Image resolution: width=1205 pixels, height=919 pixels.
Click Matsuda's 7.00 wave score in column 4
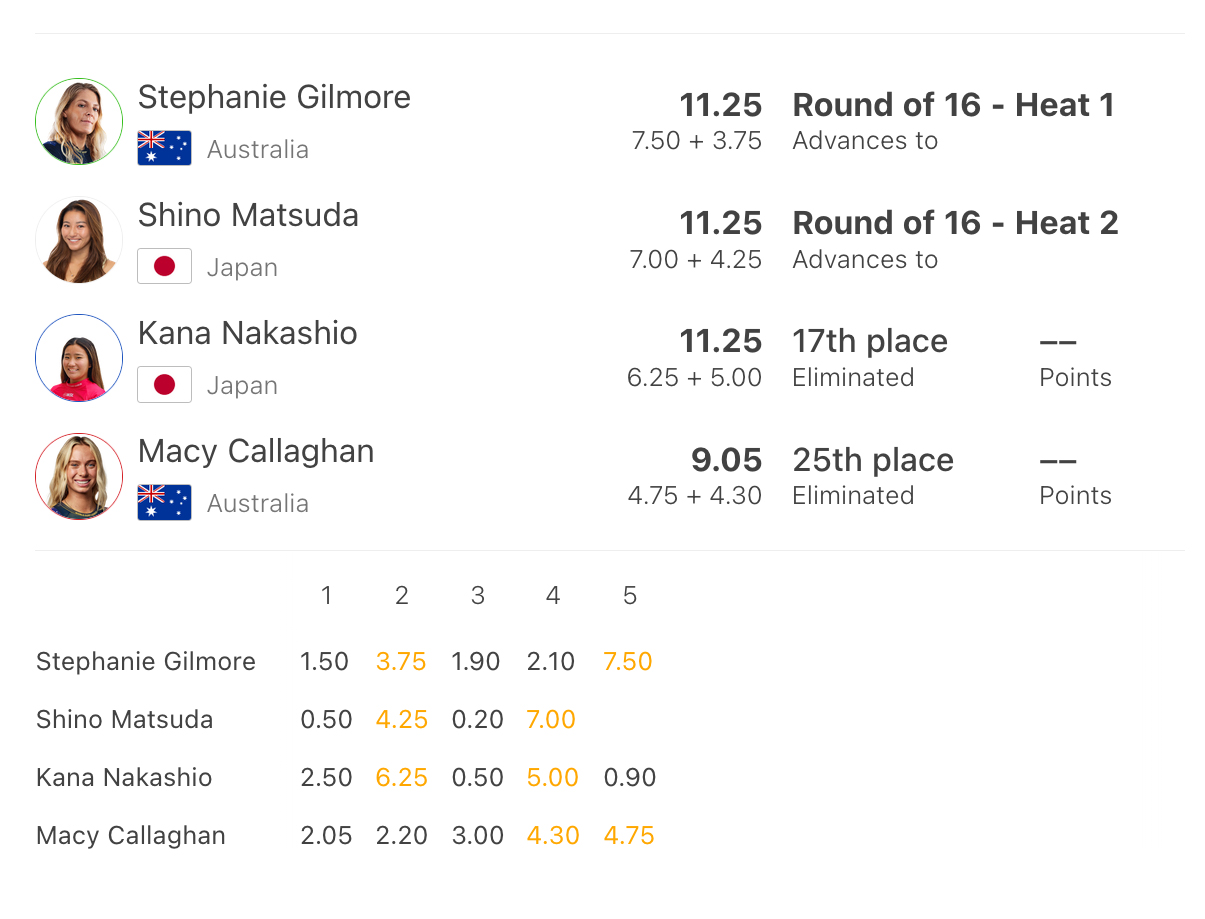[552, 720]
